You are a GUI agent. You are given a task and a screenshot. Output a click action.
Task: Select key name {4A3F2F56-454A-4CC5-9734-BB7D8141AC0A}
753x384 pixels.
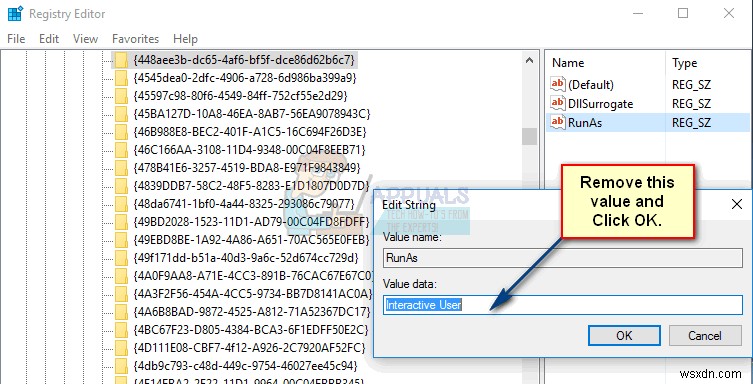tap(253, 293)
